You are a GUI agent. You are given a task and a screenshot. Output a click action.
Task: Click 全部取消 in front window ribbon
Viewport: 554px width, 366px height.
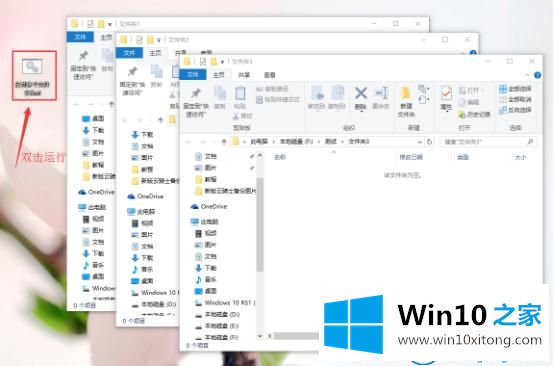coord(515,100)
